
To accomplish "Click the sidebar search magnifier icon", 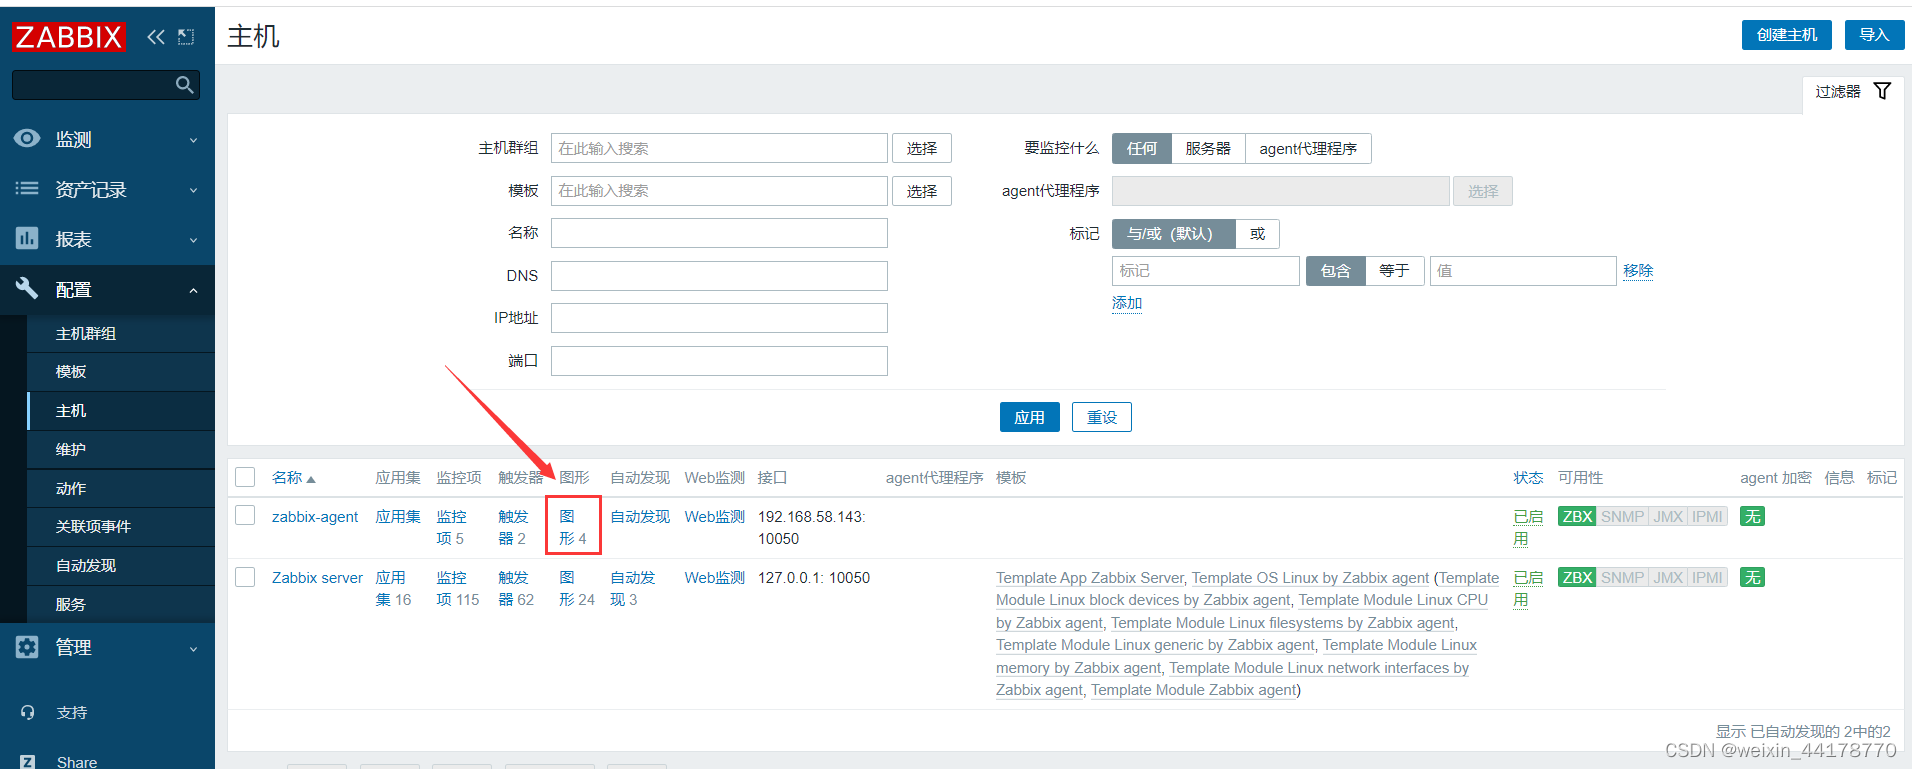I will pos(184,85).
